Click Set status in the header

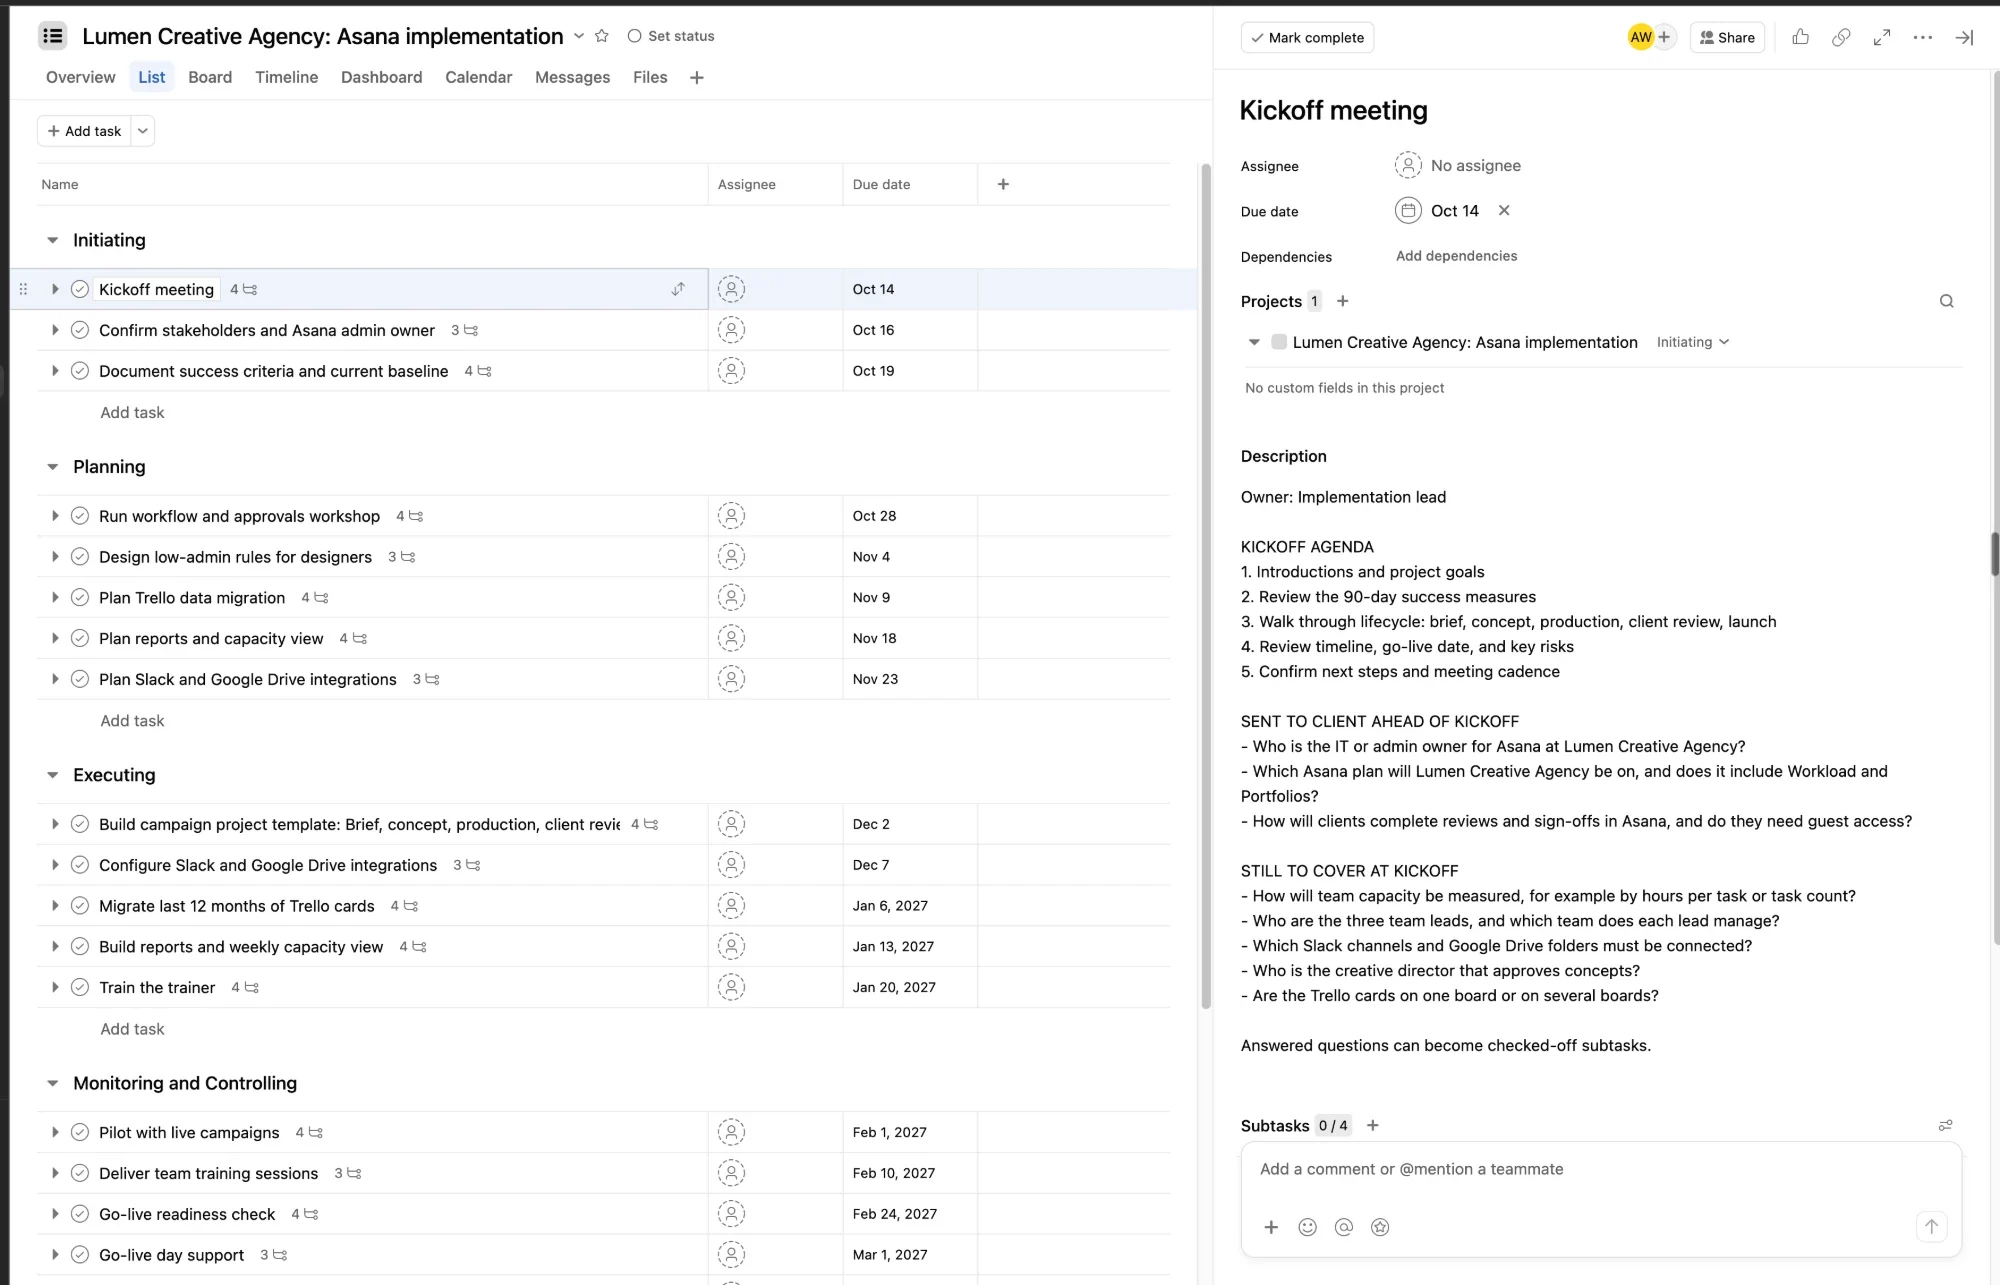point(671,36)
